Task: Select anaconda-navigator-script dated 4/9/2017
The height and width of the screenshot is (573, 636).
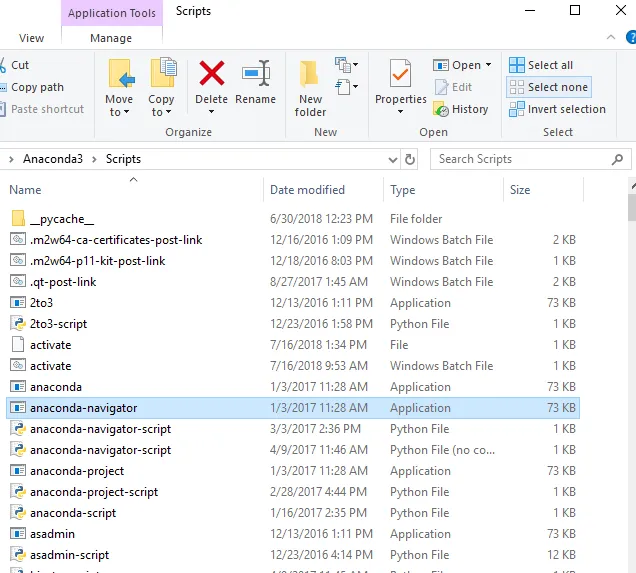Action: pyautogui.click(x=101, y=450)
